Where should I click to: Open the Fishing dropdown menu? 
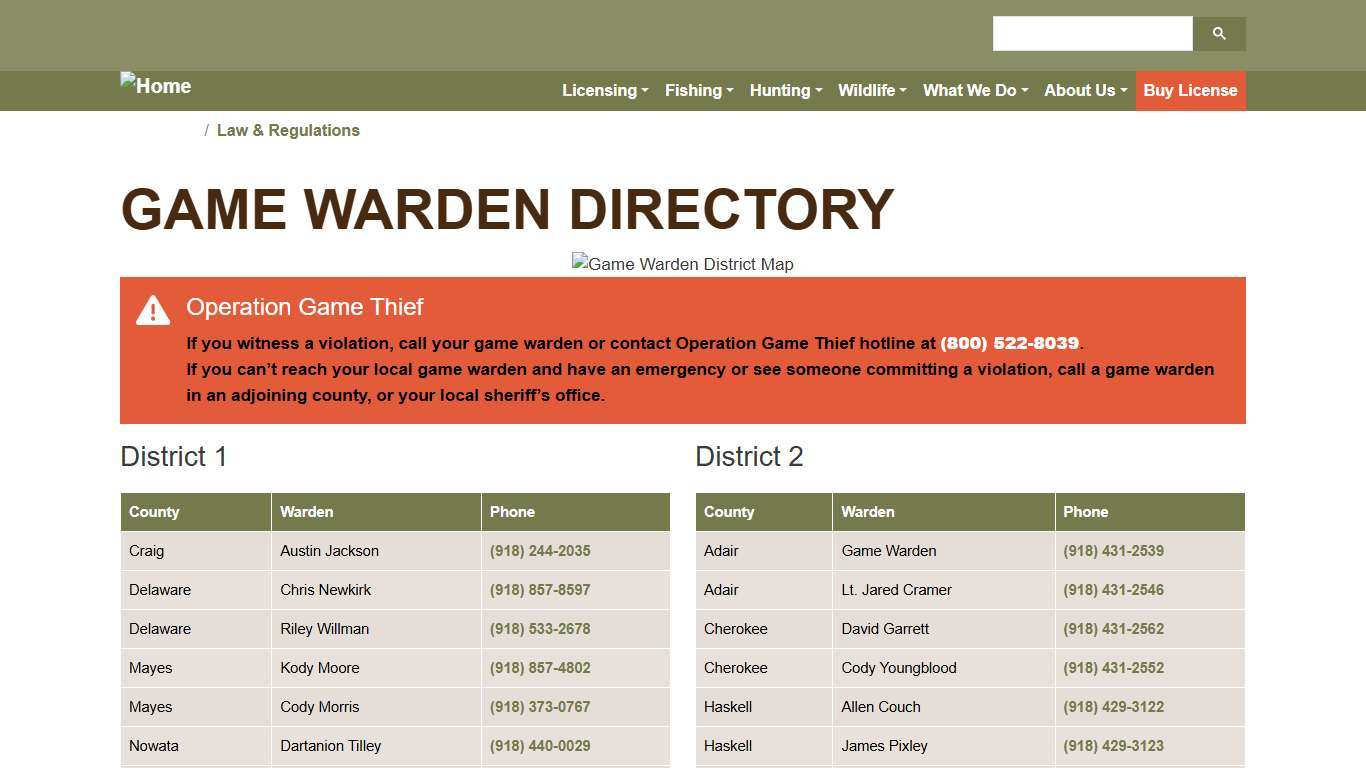[698, 90]
